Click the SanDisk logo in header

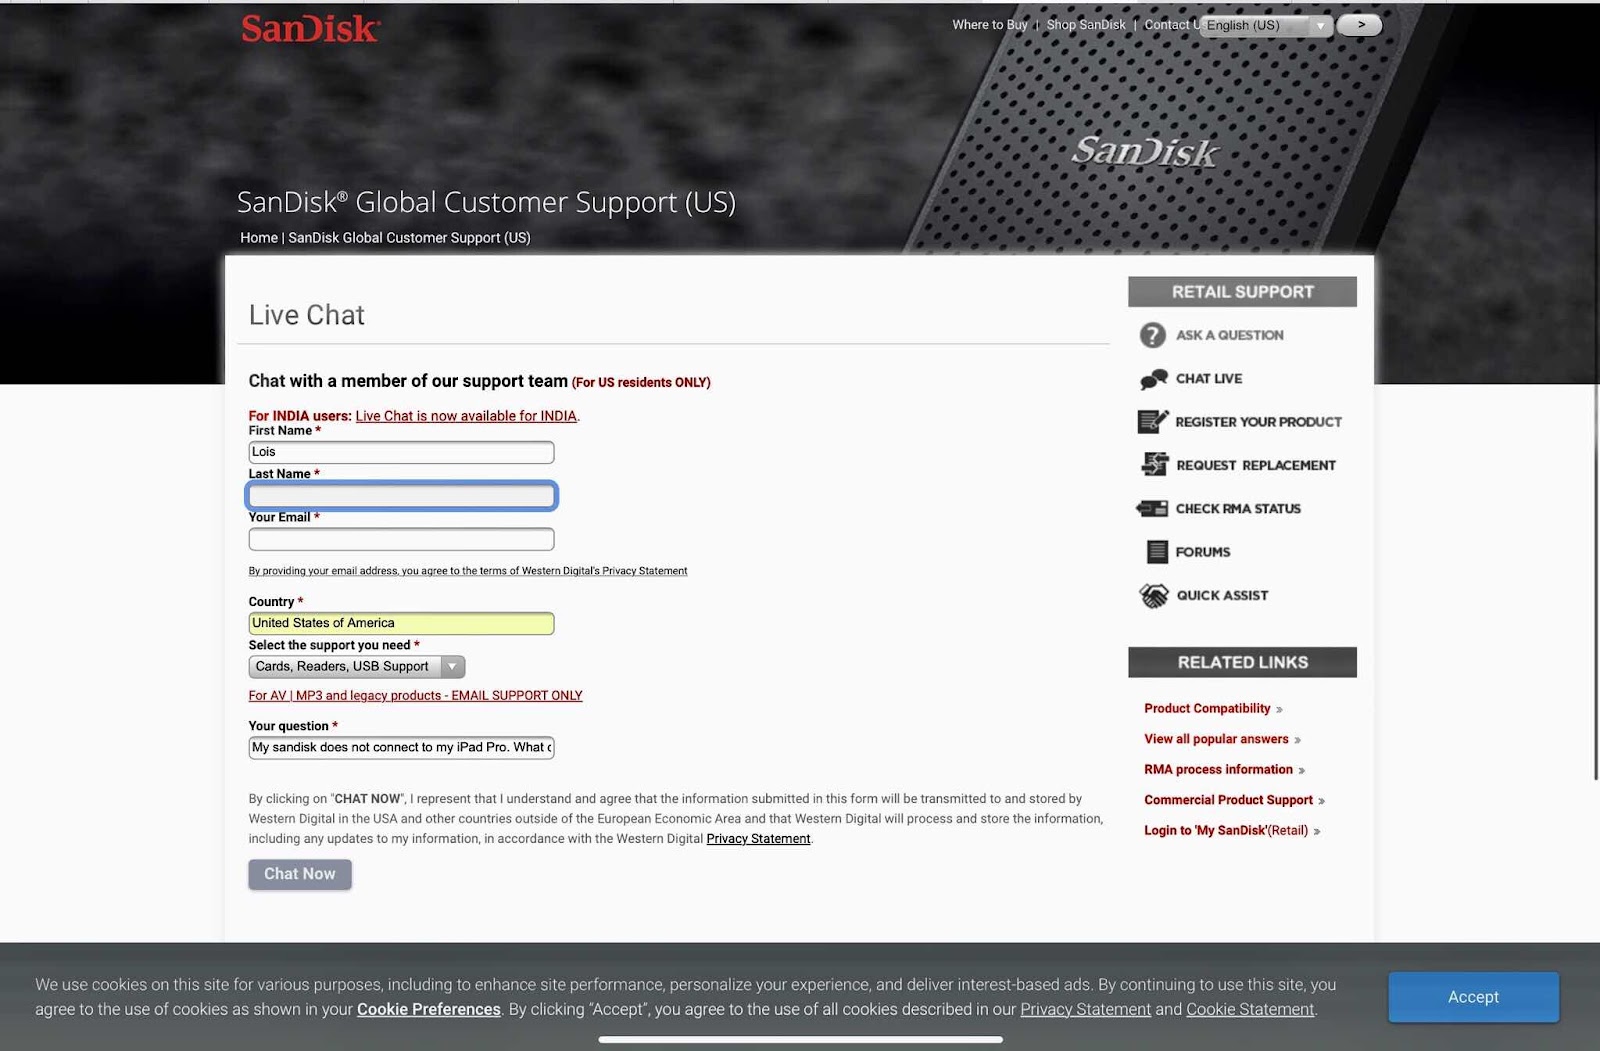tap(310, 28)
